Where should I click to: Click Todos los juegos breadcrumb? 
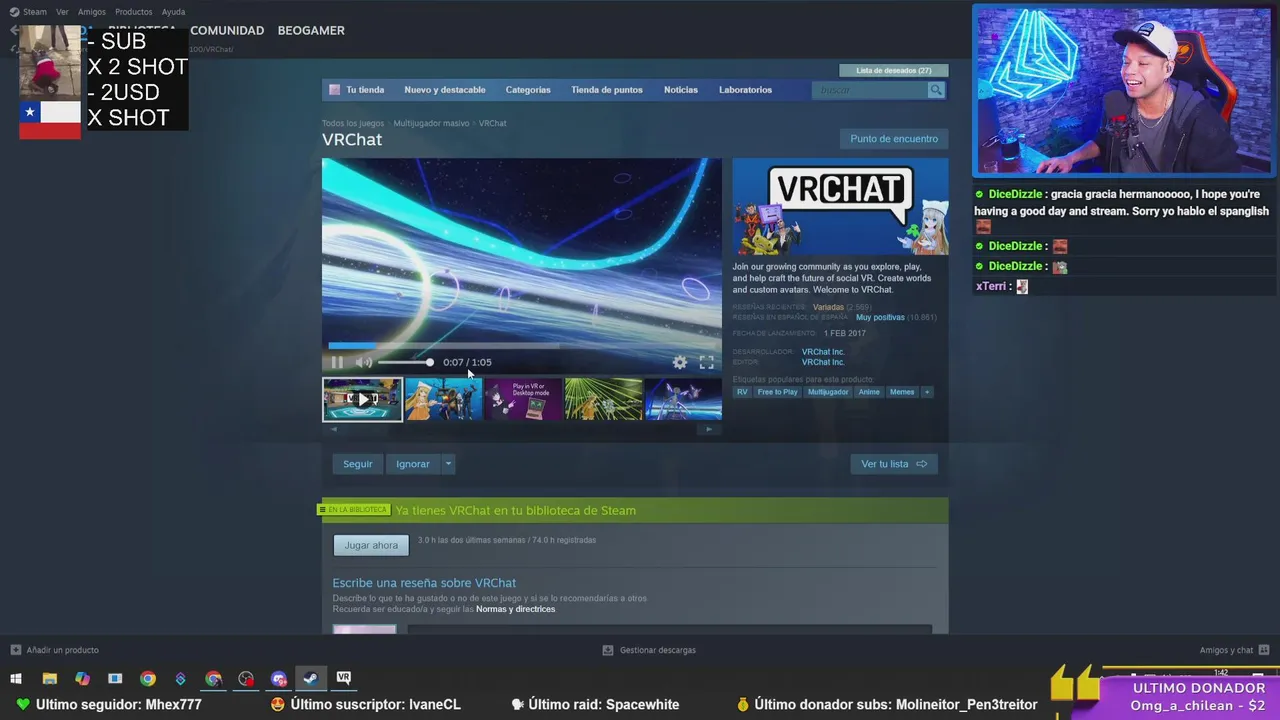(x=353, y=123)
